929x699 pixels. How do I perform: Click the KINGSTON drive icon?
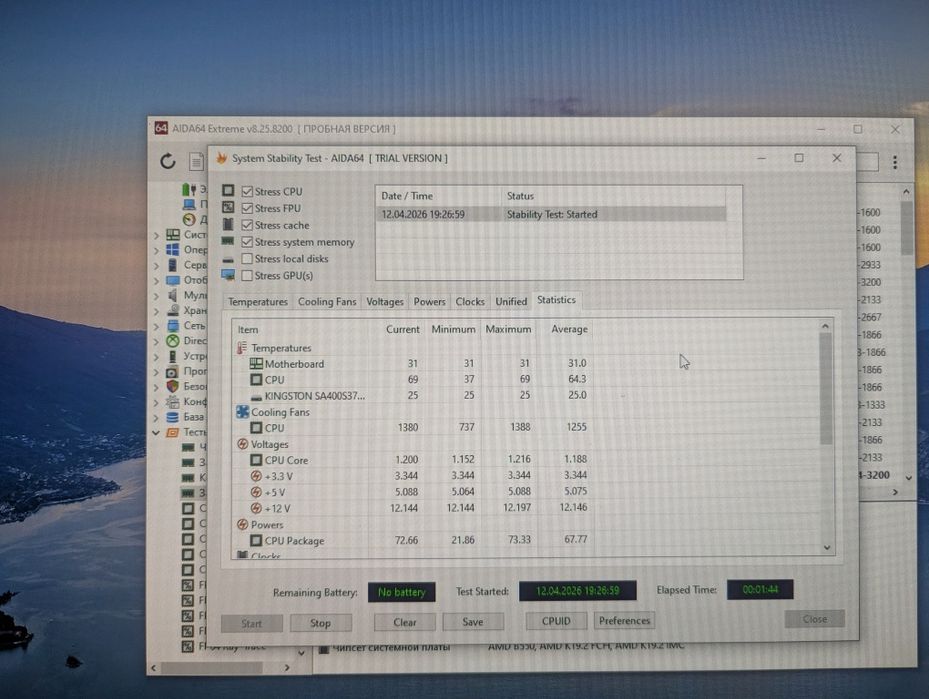256,396
